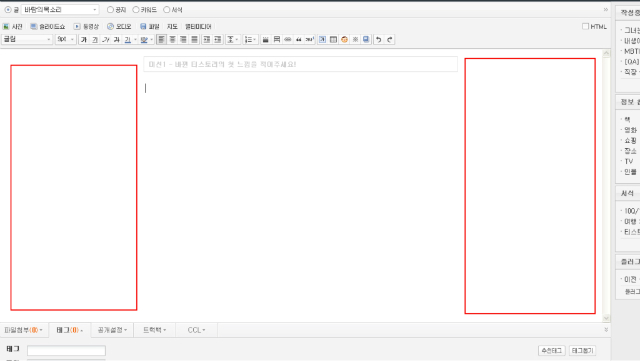Open the 파일첨부 tab
Image resolution: width=640 pixels, height=361 pixels.
(24, 330)
